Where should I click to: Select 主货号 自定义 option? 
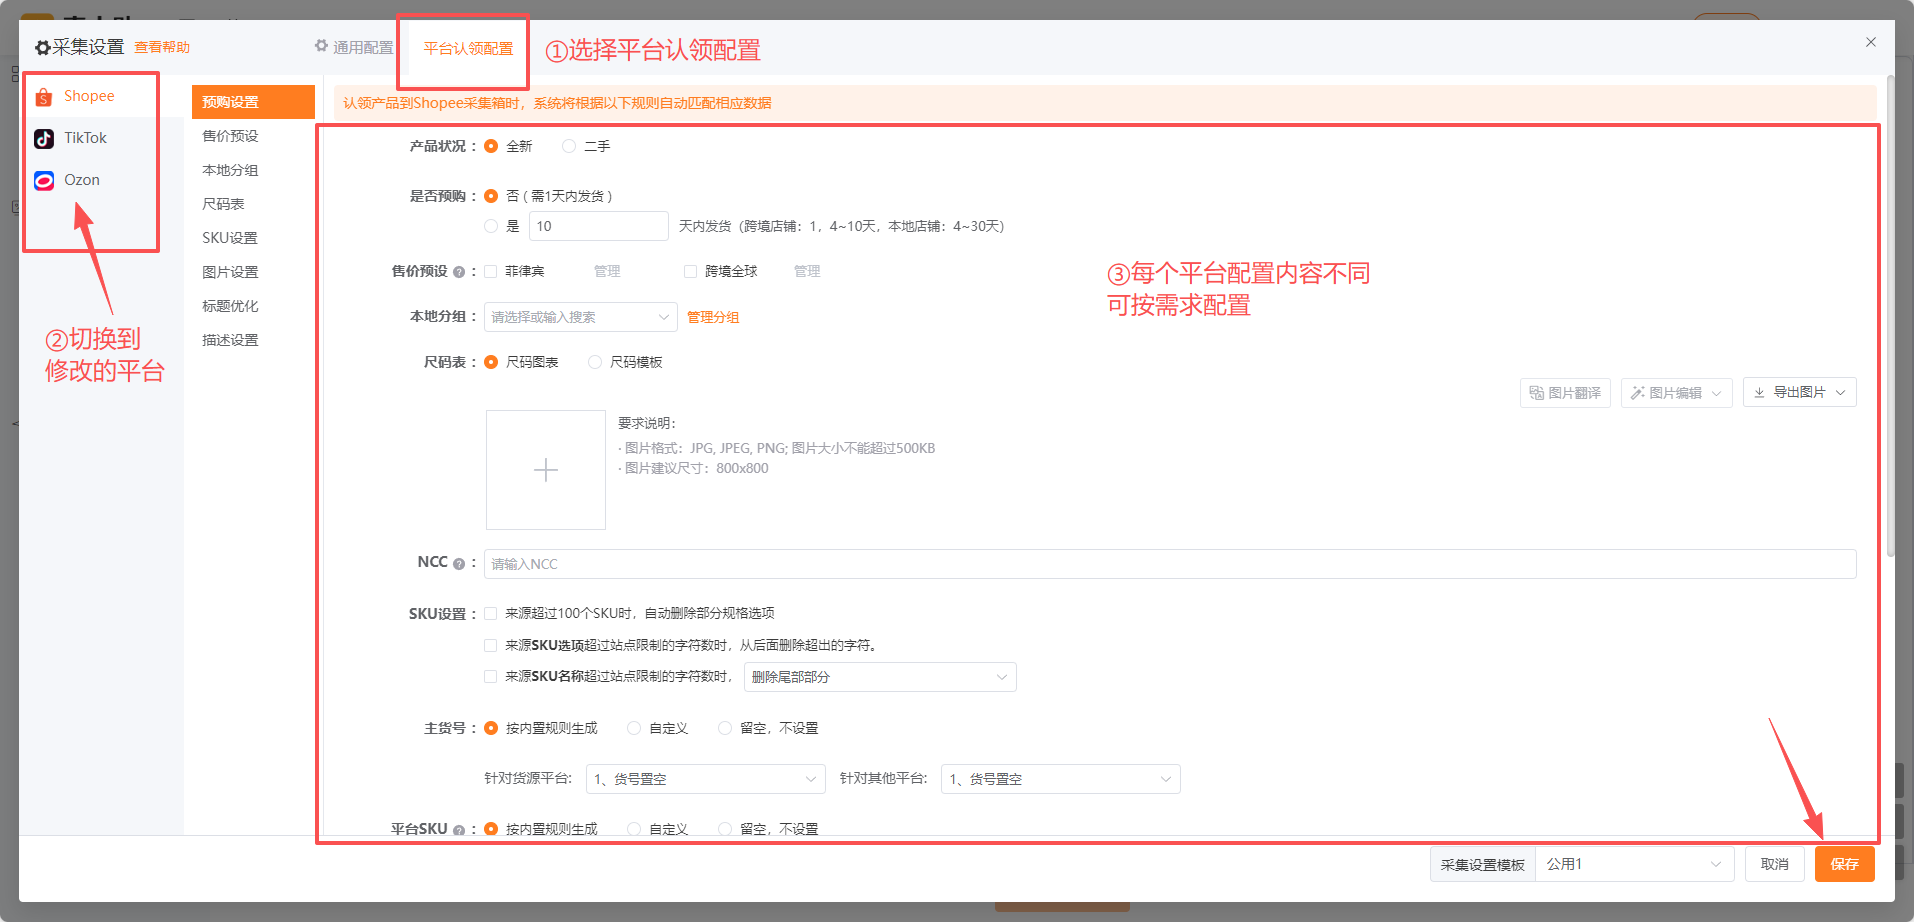634,728
